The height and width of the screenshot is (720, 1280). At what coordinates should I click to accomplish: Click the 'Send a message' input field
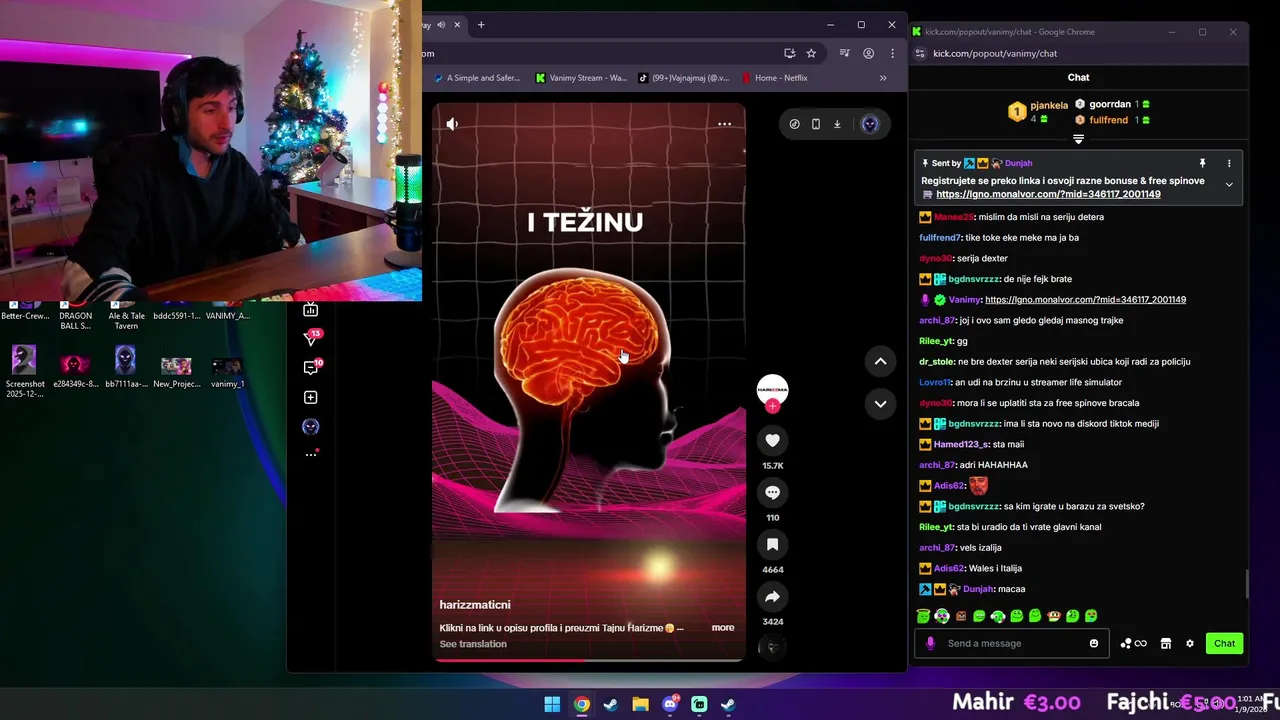(1013, 644)
